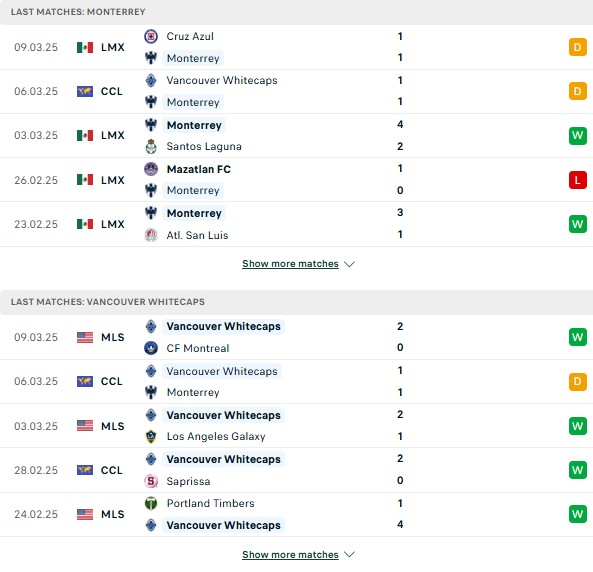The image size is (593, 572).
Task: Click the Atl. San Luis crest icon
Action: (x=151, y=235)
